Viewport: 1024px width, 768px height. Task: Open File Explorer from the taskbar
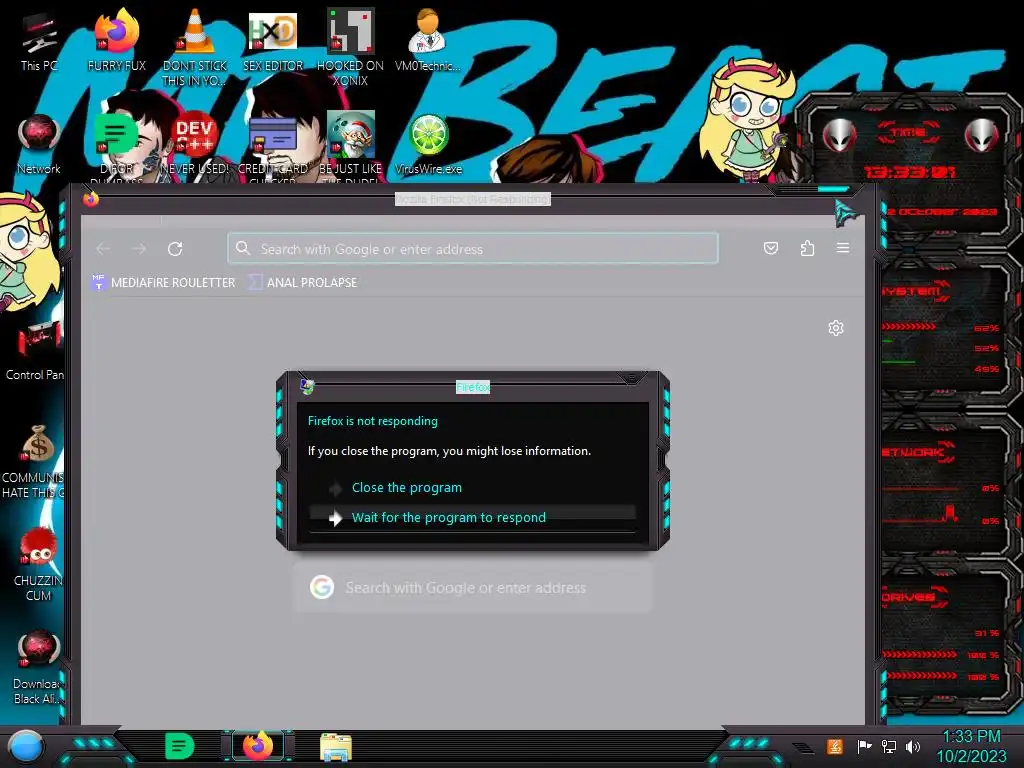[x=336, y=747]
